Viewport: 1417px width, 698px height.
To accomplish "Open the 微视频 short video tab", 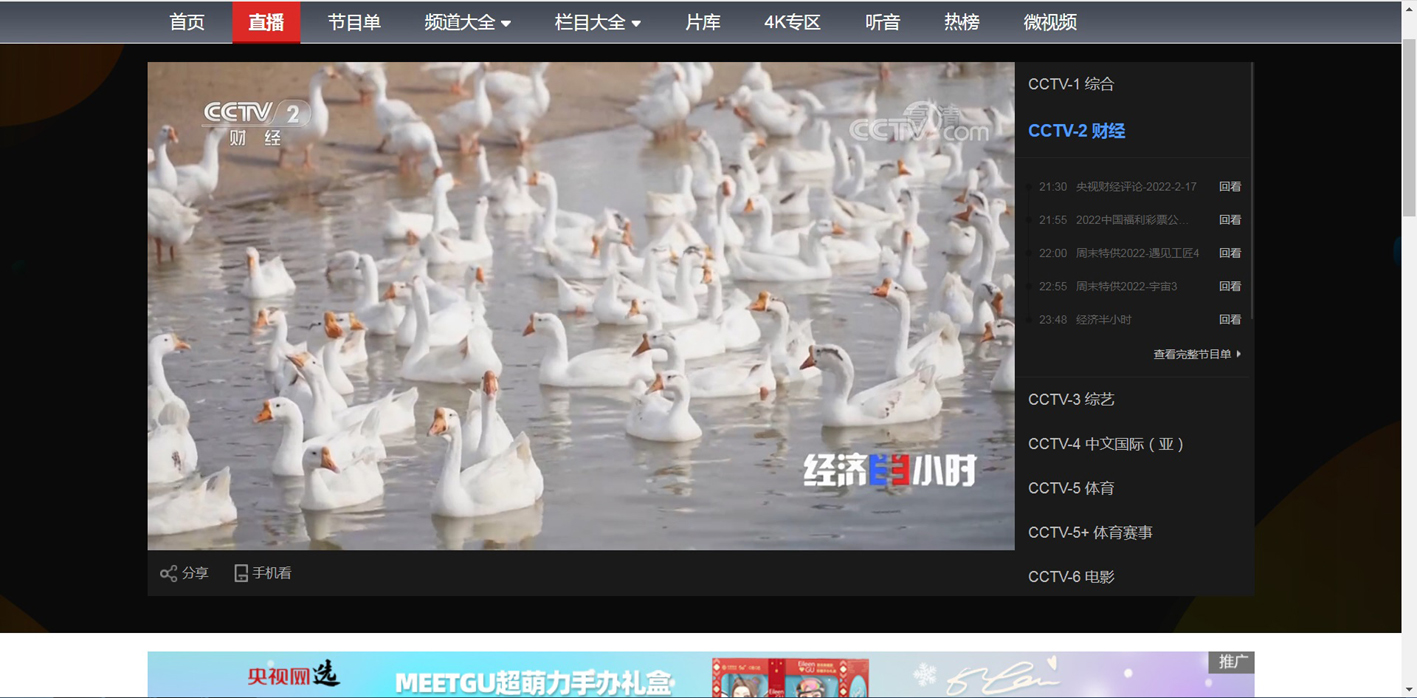I will [x=1050, y=22].
